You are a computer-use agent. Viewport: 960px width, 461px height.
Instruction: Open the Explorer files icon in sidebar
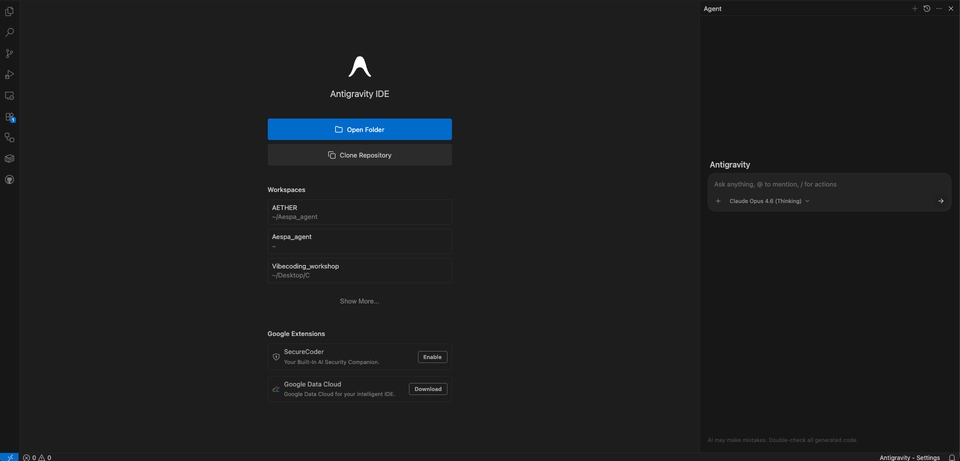(9, 12)
